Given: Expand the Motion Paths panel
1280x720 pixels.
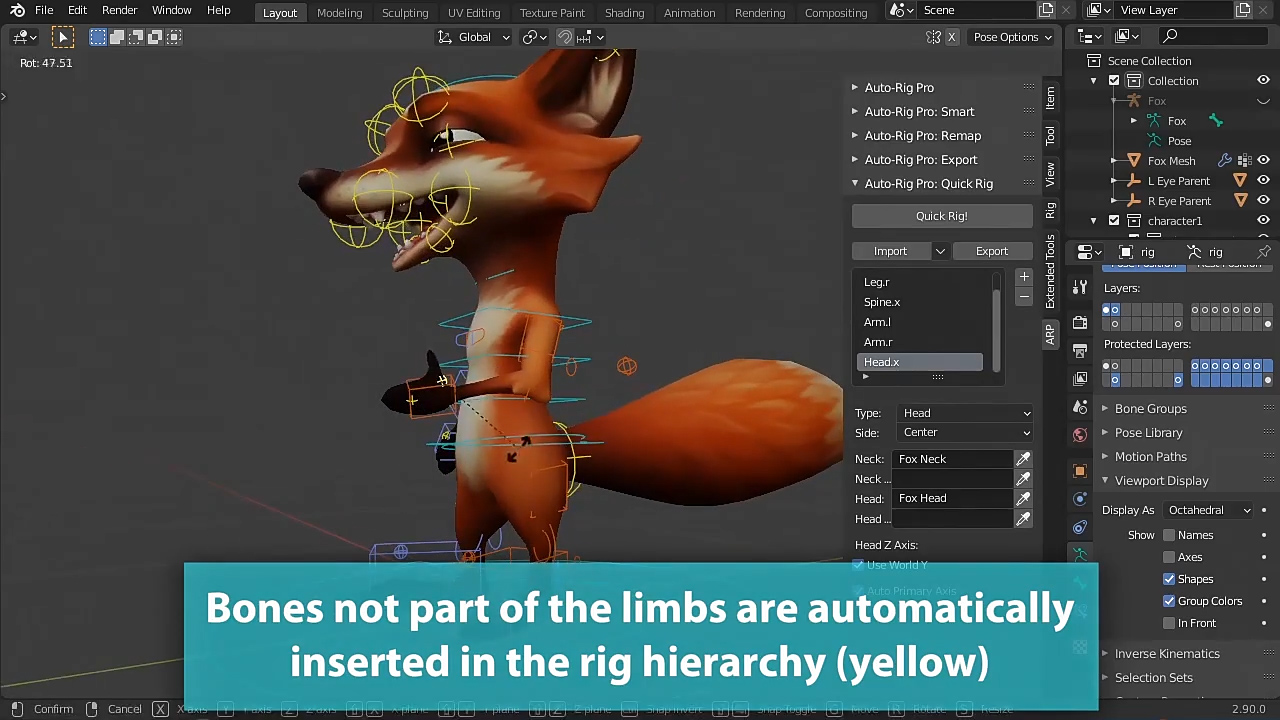Looking at the screenshot, I should pyautogui.click(x=1150, y=457).
